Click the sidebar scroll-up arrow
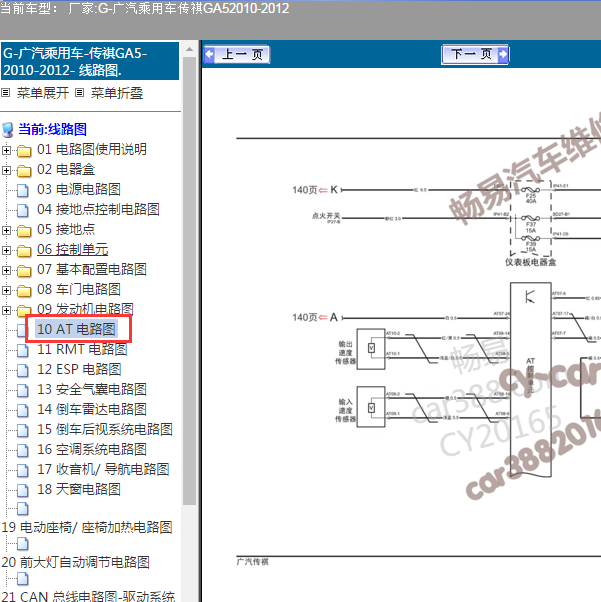This screenshot has height=602, width=601. click(x=189, y=49)
